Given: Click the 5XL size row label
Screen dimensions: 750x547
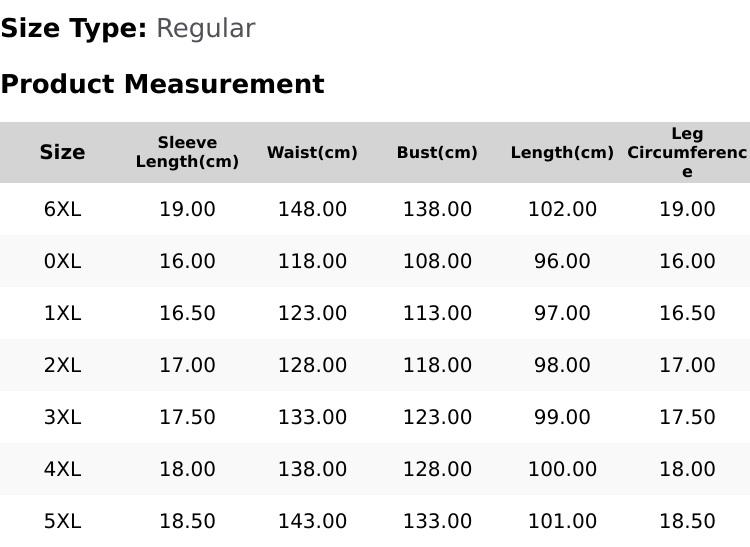Looking at the screenshot, I should coord(62,521).
